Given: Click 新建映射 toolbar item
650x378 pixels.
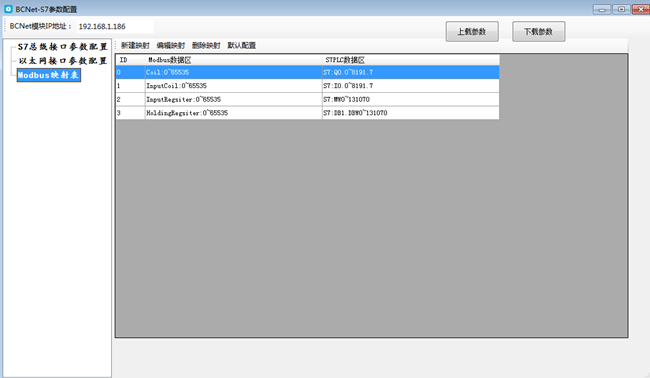Looking at the screenshot, I should tap(135, 45).
